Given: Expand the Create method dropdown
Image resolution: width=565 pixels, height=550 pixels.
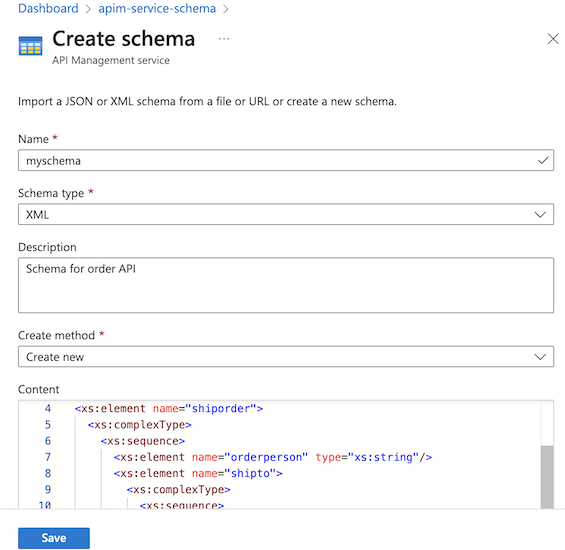Looking at the screenshot, I should [x=286, y=356].
